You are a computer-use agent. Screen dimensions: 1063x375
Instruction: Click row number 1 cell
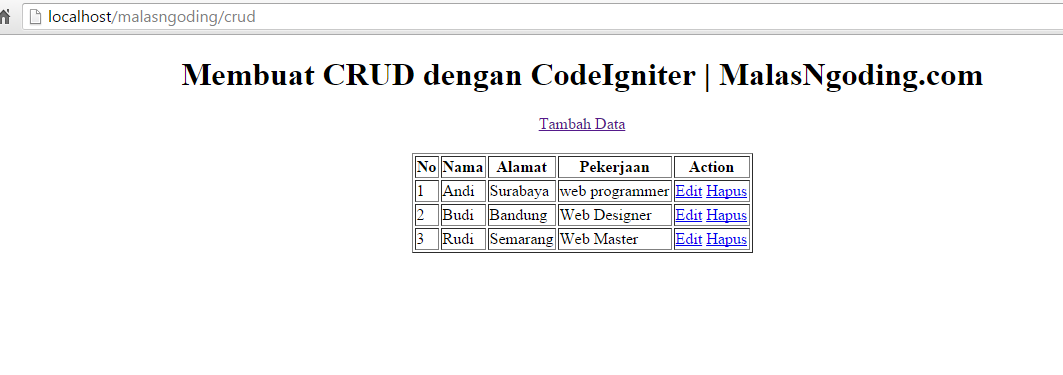point(426,191)
